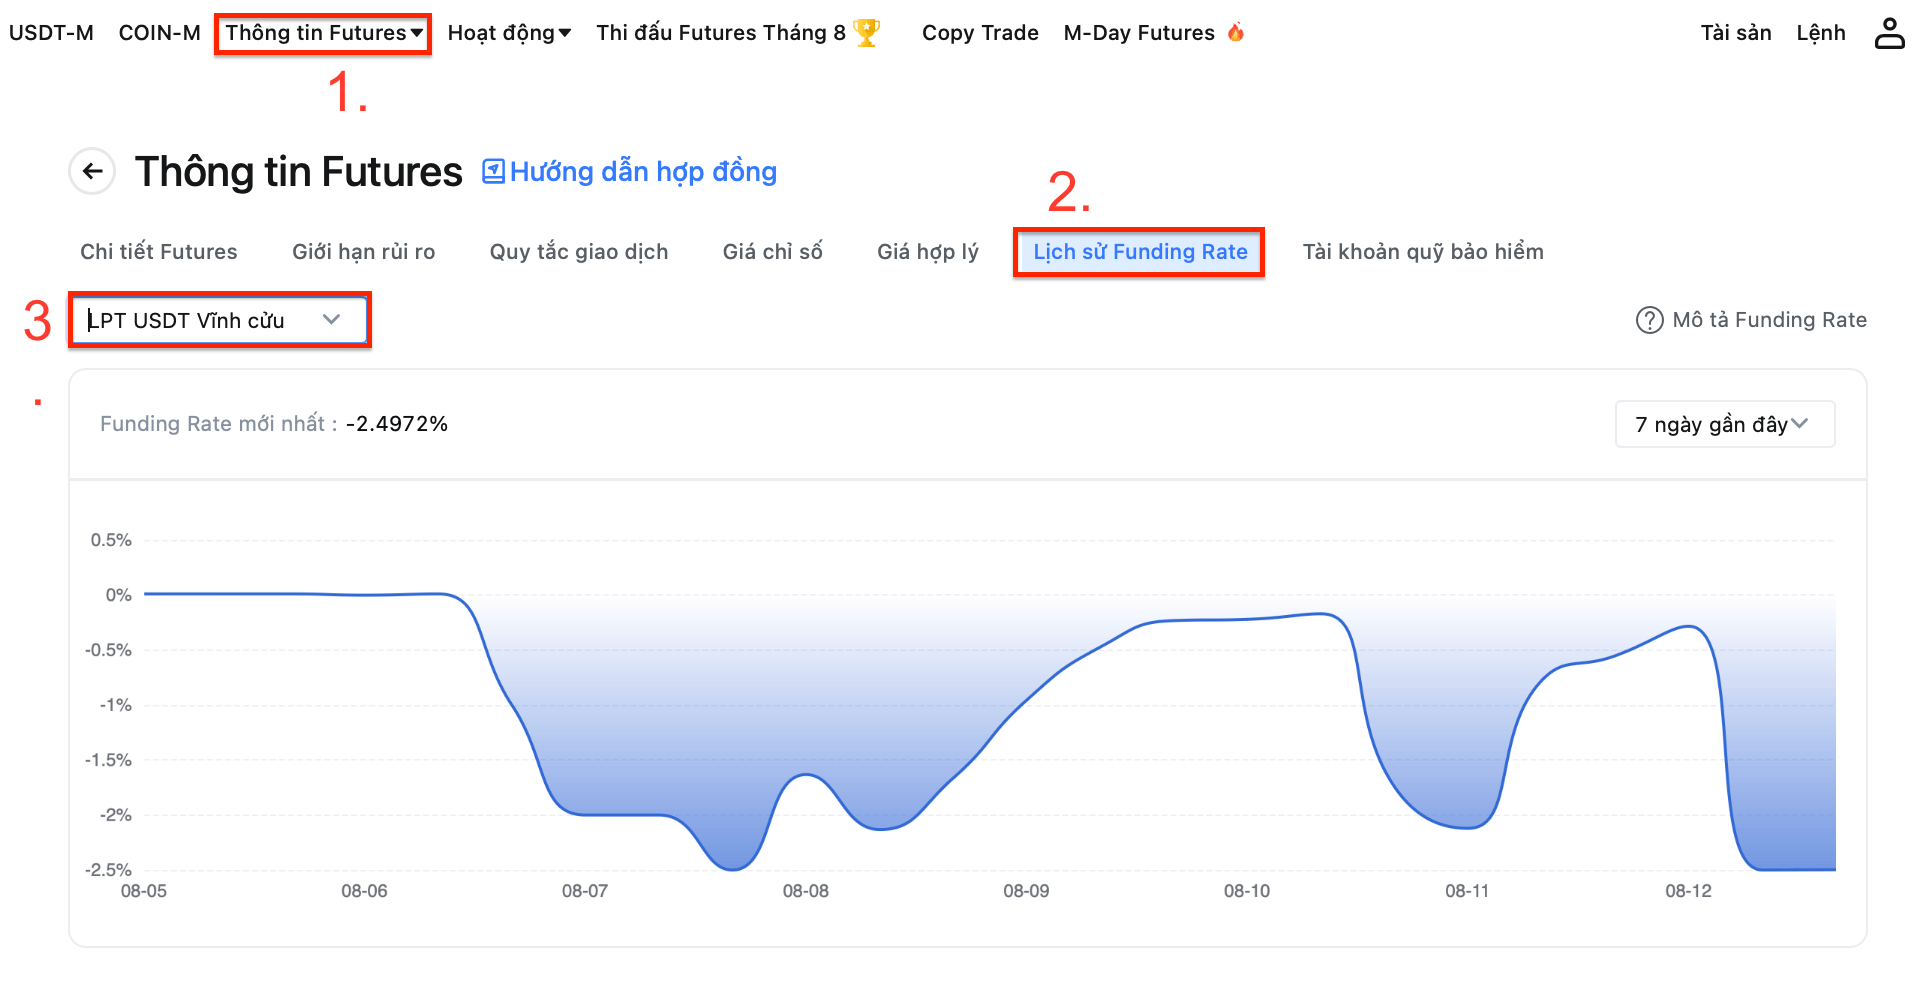Open the Hướng dẫn hợp đồng link
Image resolution: width=1926 pixels, height=992 pixels.
pos(643,172)
